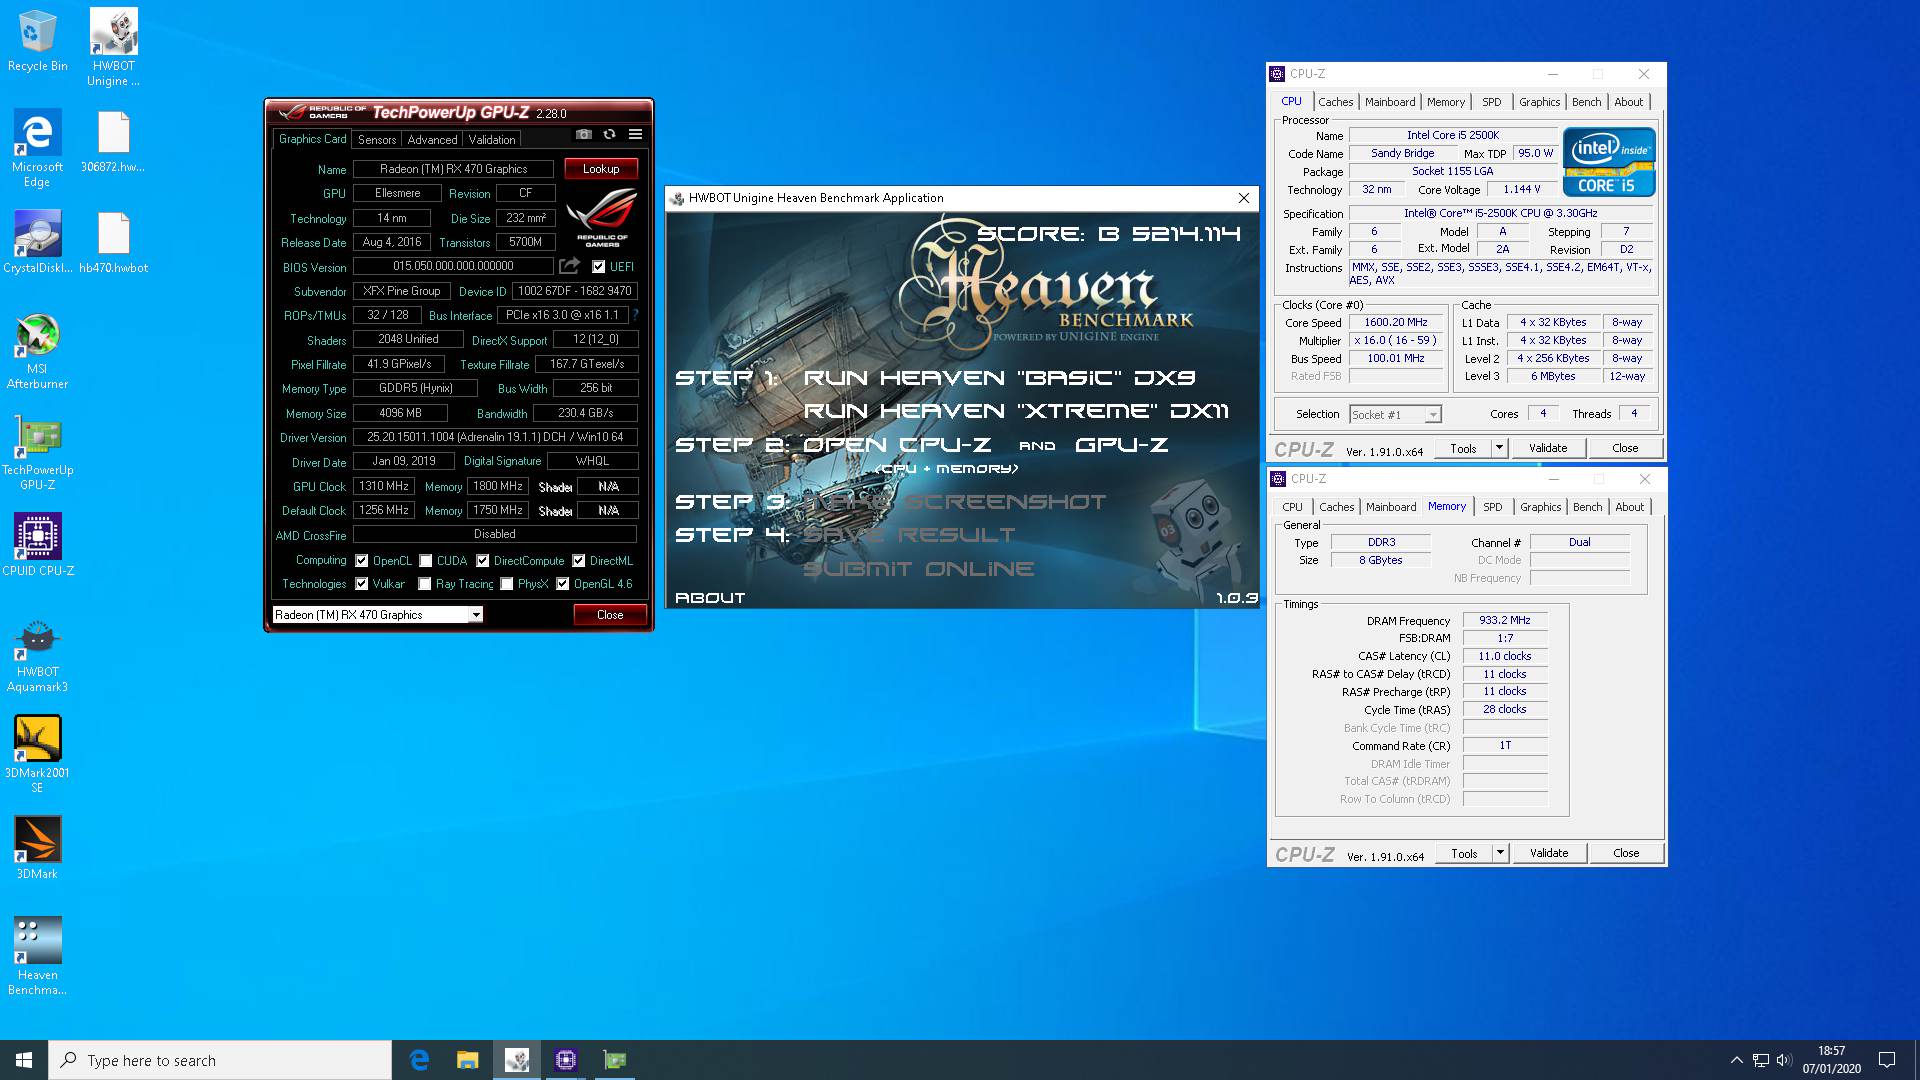1920x1080 pixels.
Task: Click the taskbar search box
Action: (220, 1060)
